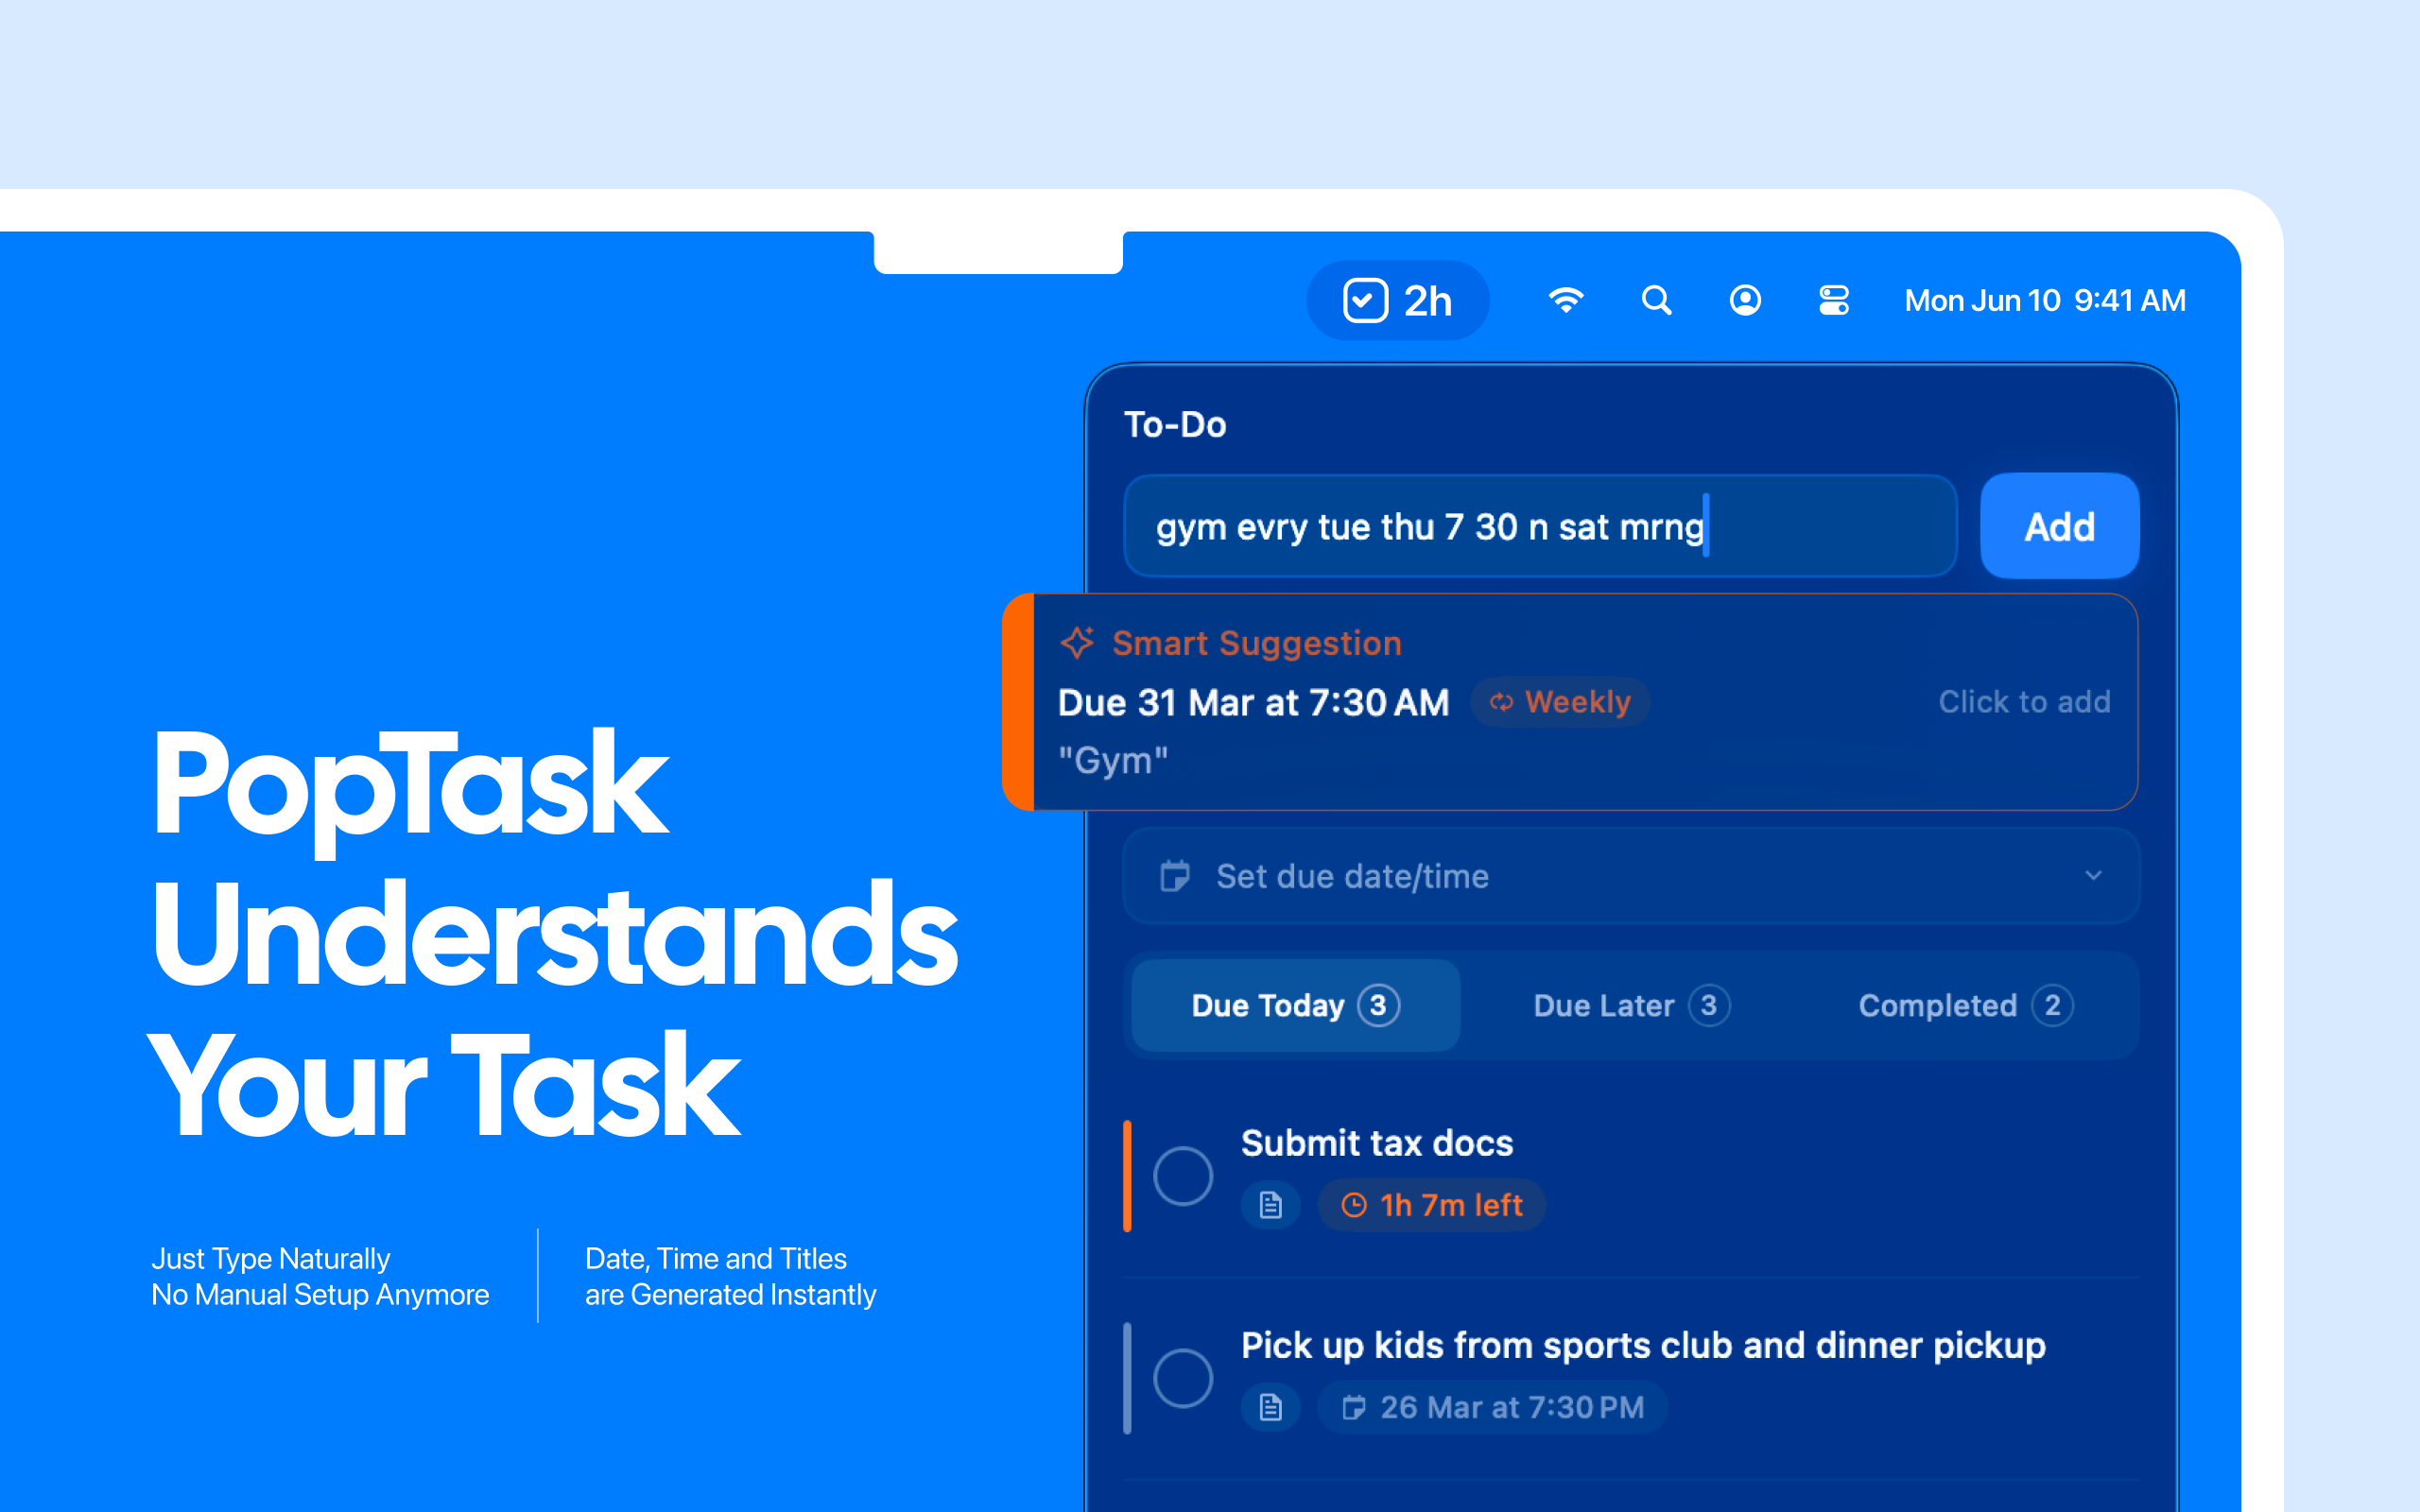Open the PopTask 2h menu bar icon
This screenshot has height=1512, width=2420.
pyautogui.click(x=1397, y=299)
